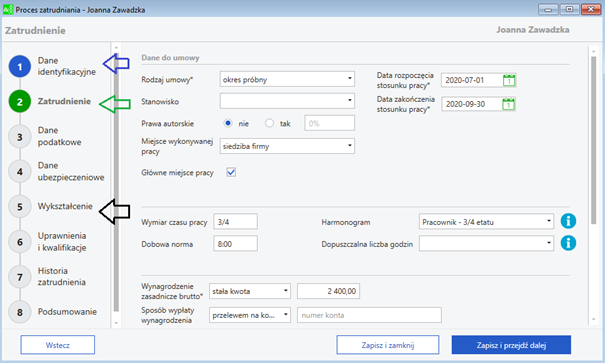Open Miejsce wykonywanej pracy dropdown

(287, 146)
